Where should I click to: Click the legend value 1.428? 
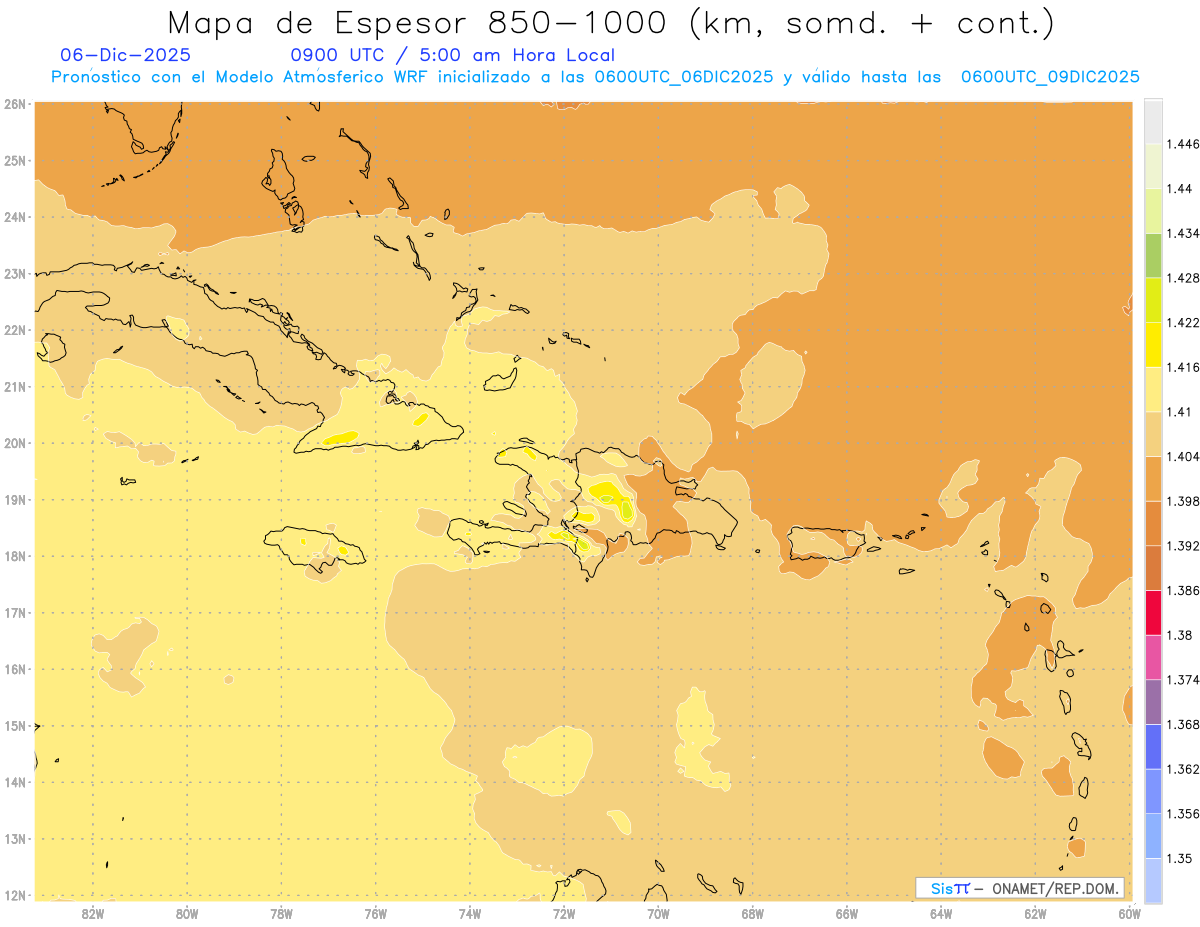[x=1183, y=278]
